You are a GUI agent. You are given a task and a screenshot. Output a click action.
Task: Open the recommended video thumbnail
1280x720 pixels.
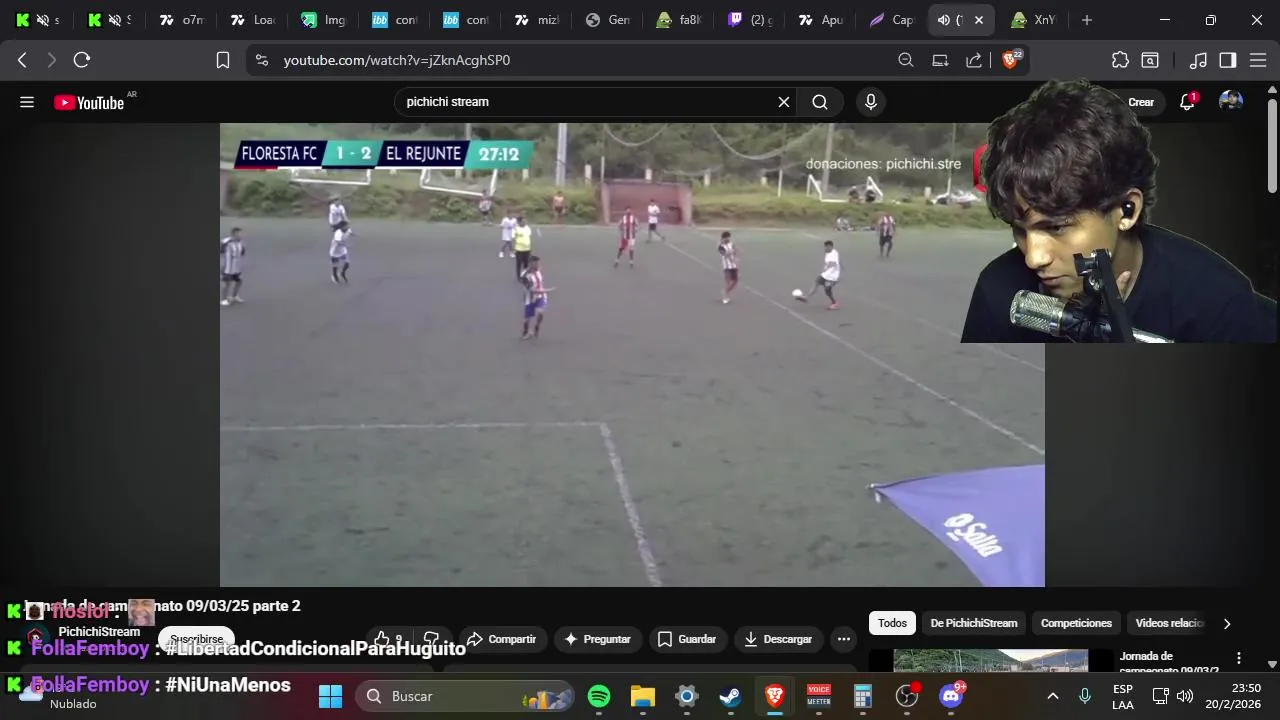(990, 660)
